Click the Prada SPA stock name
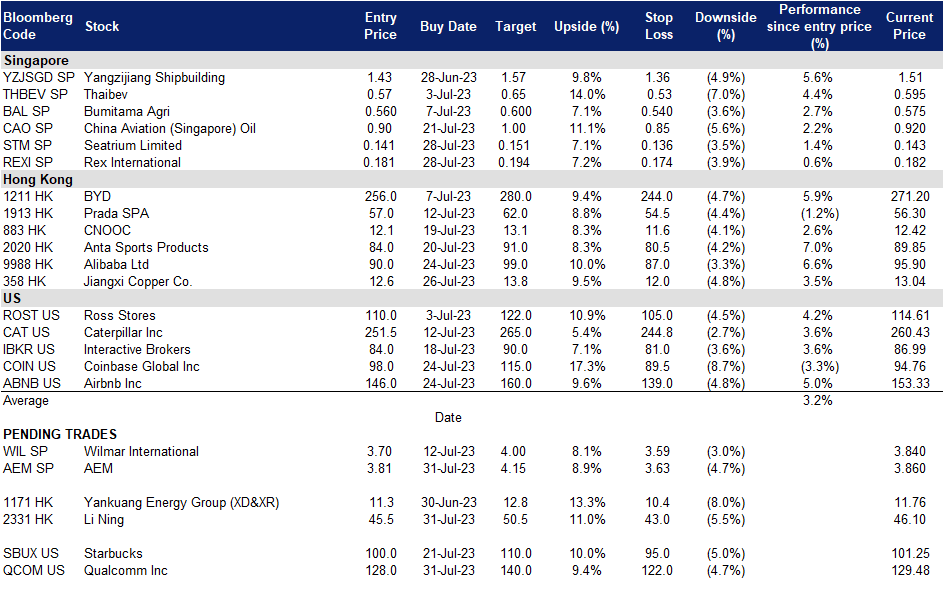The width and height of the screenshot is (943, 596). pyautogui.click(x=117, y=214)
